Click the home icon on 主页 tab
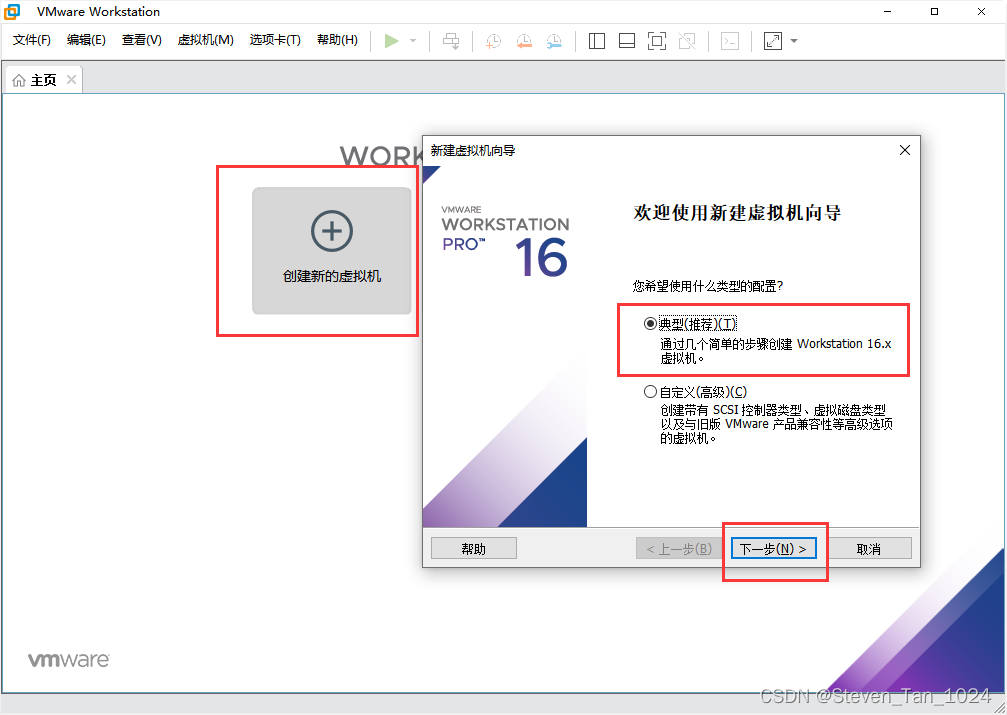The image size is (1007, 715). (19, 80)
